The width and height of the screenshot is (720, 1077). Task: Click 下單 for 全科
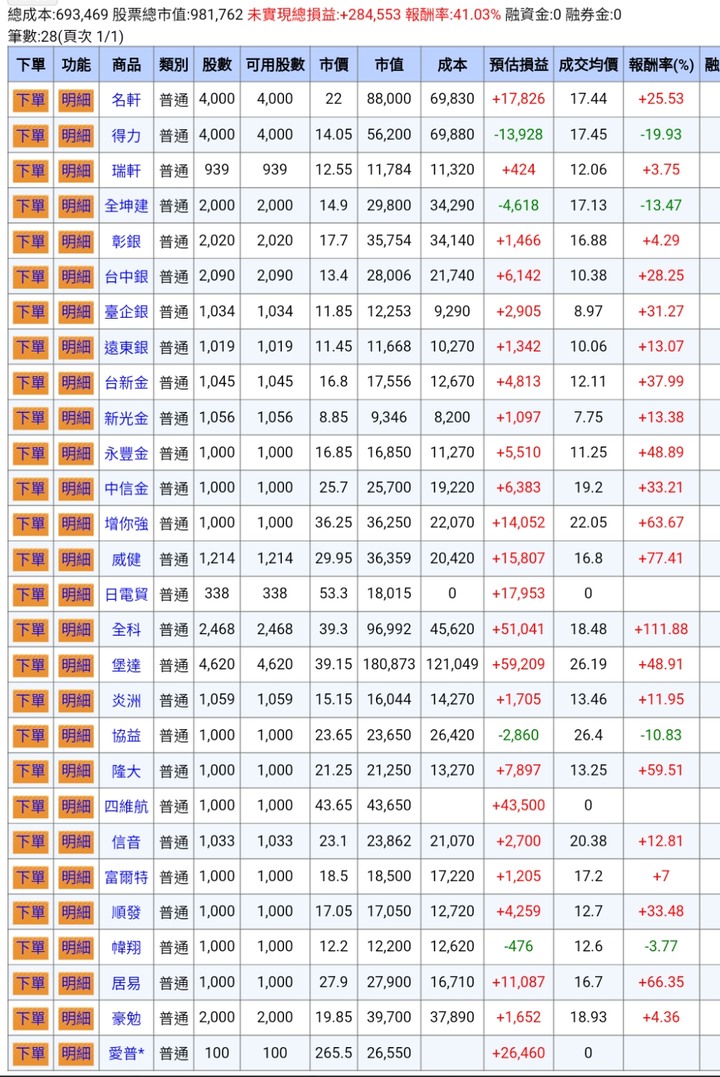click(x=30, y=630)
